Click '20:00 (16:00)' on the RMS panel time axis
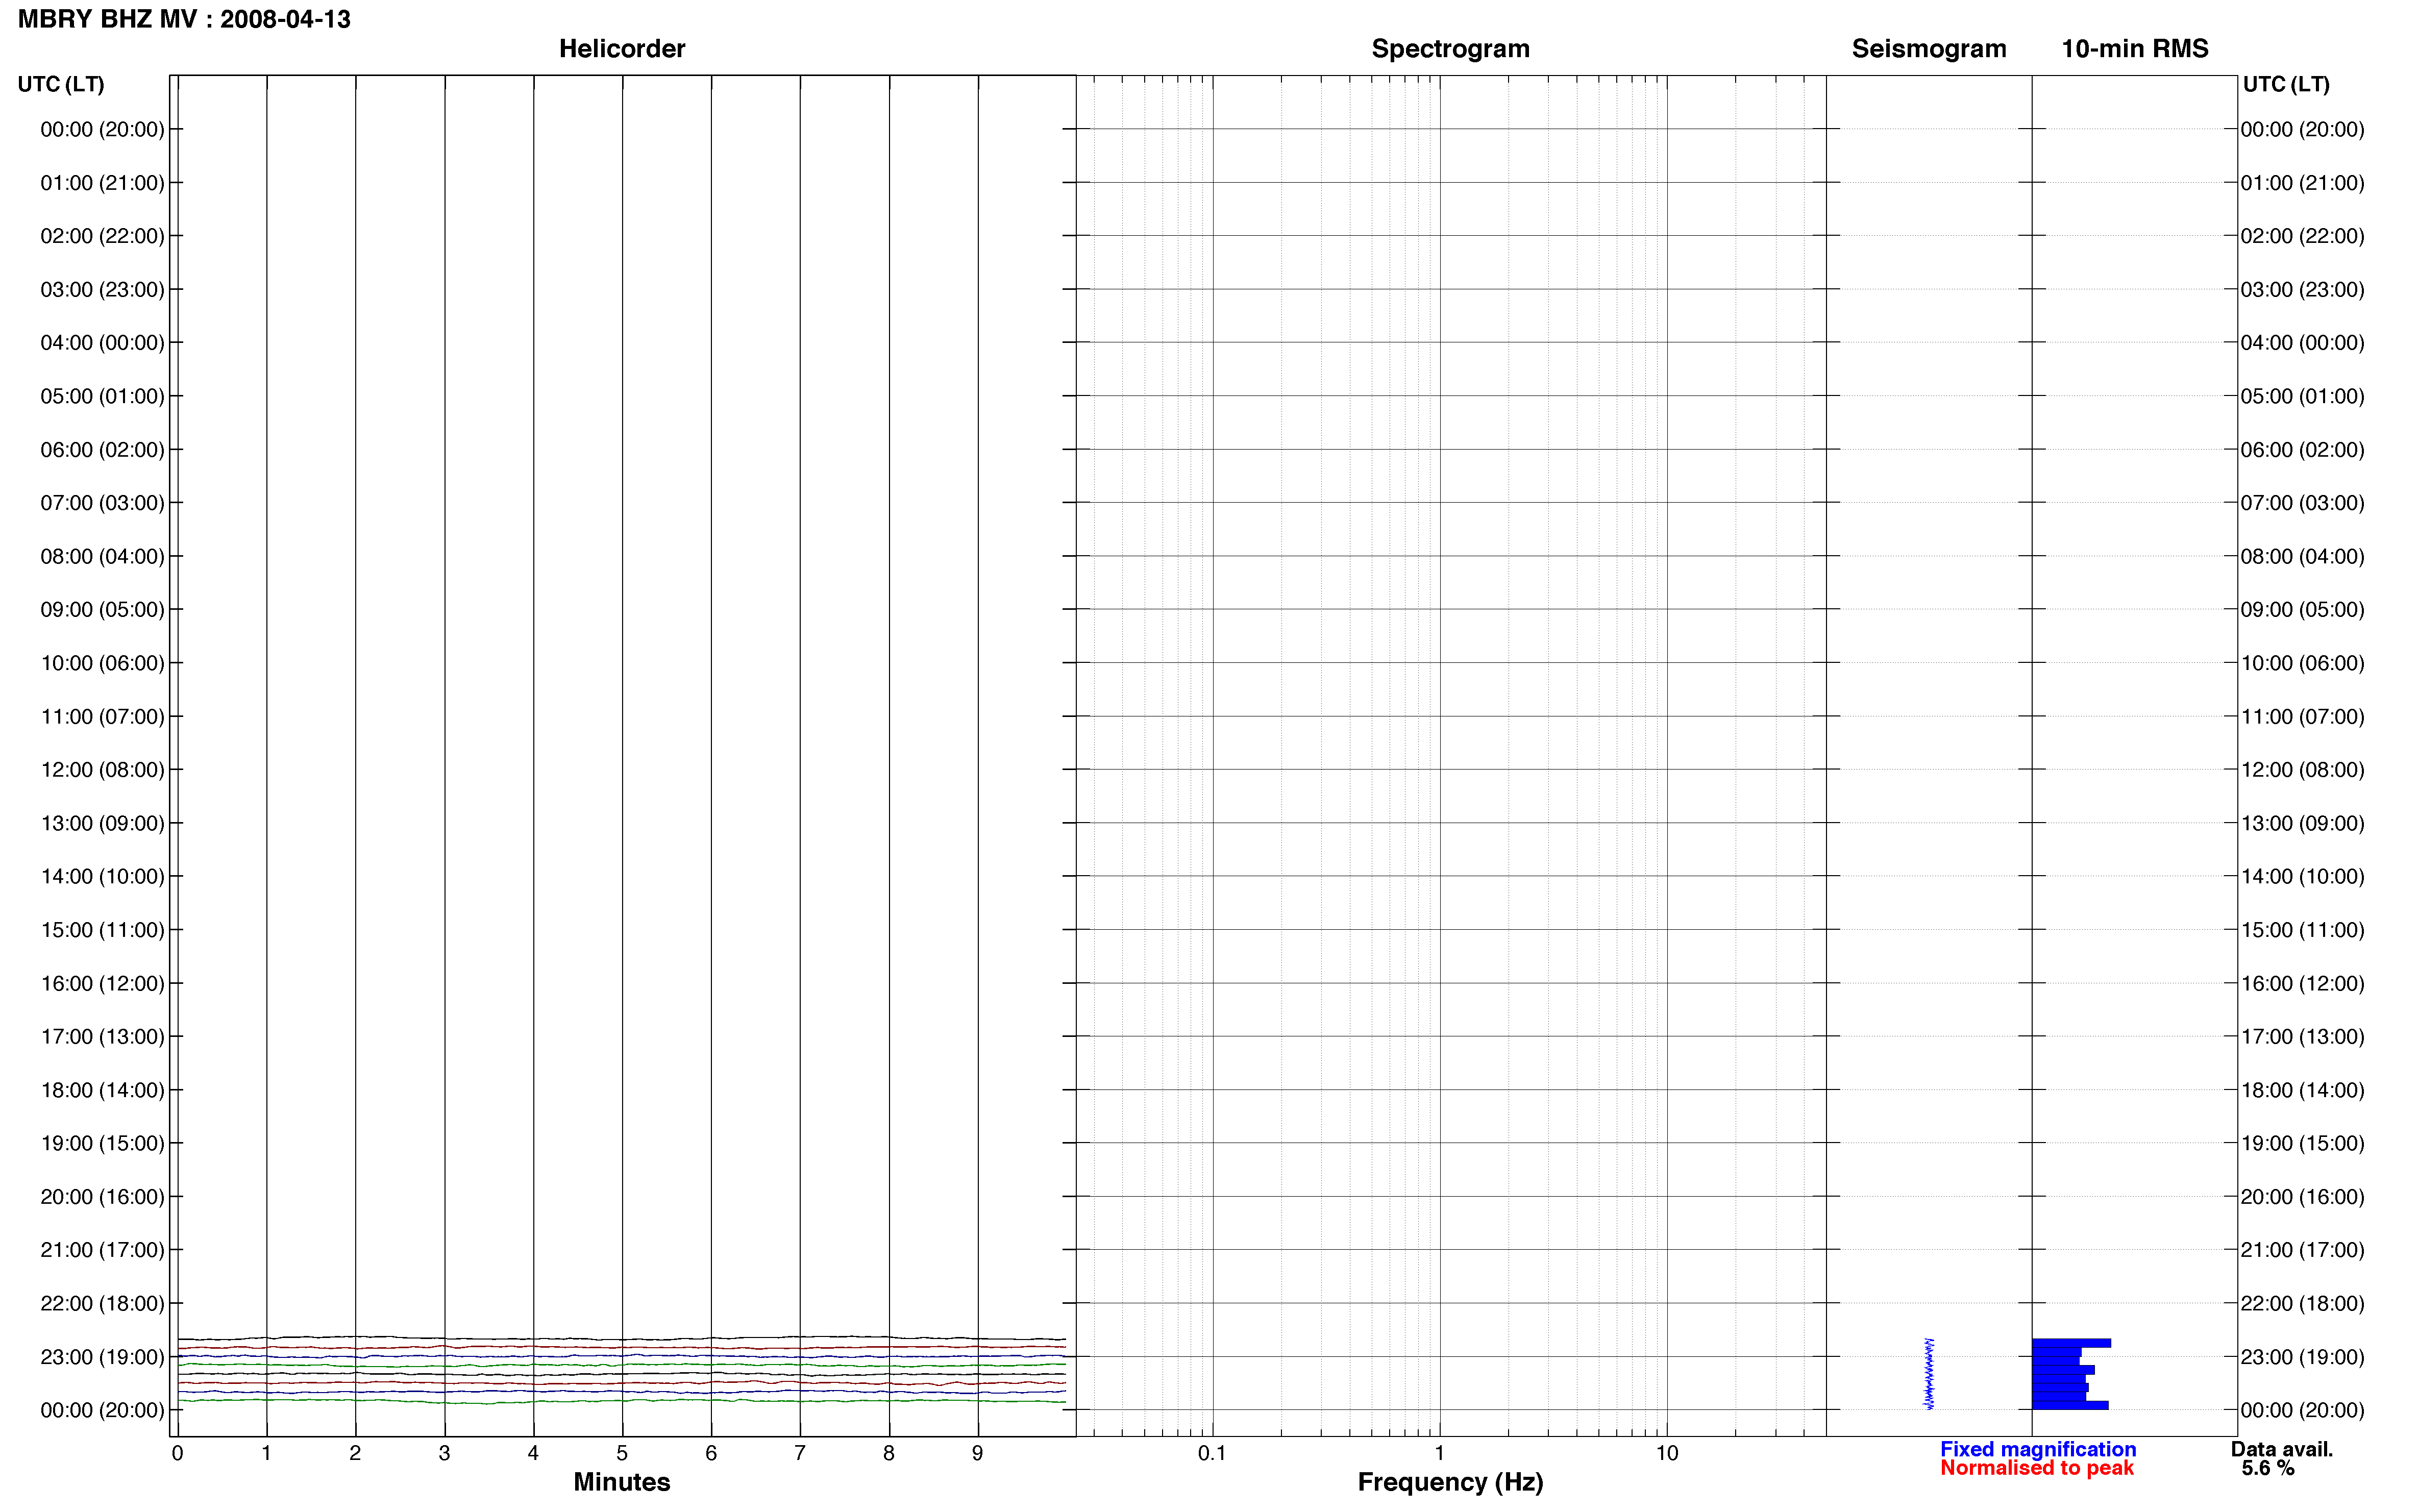This screenshot has height=1512, width=2419. (x=2302, y=1197)
